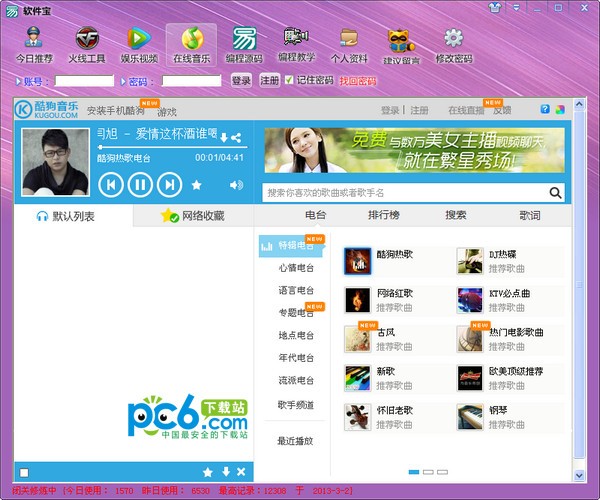600x500 pixels.
Task: Click the 账号 input field
Action: (x=84, y=81)
